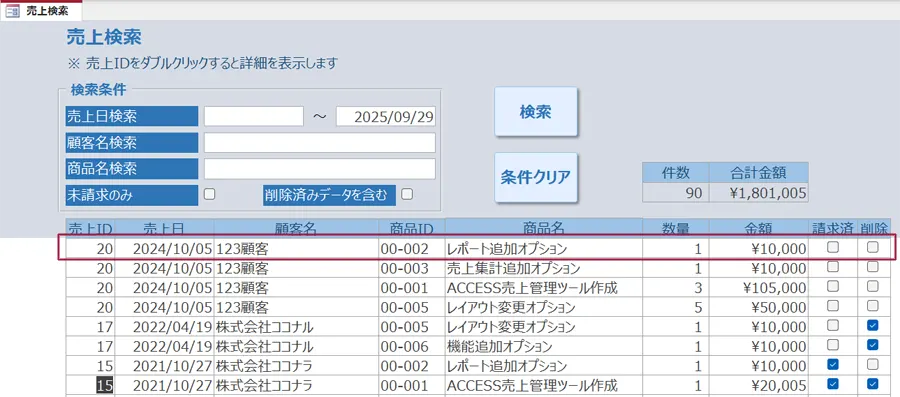The image size is (900, 397).
Task: Tick 請求済 in 機能追加オプション row
Action: (x=832, y=345)
